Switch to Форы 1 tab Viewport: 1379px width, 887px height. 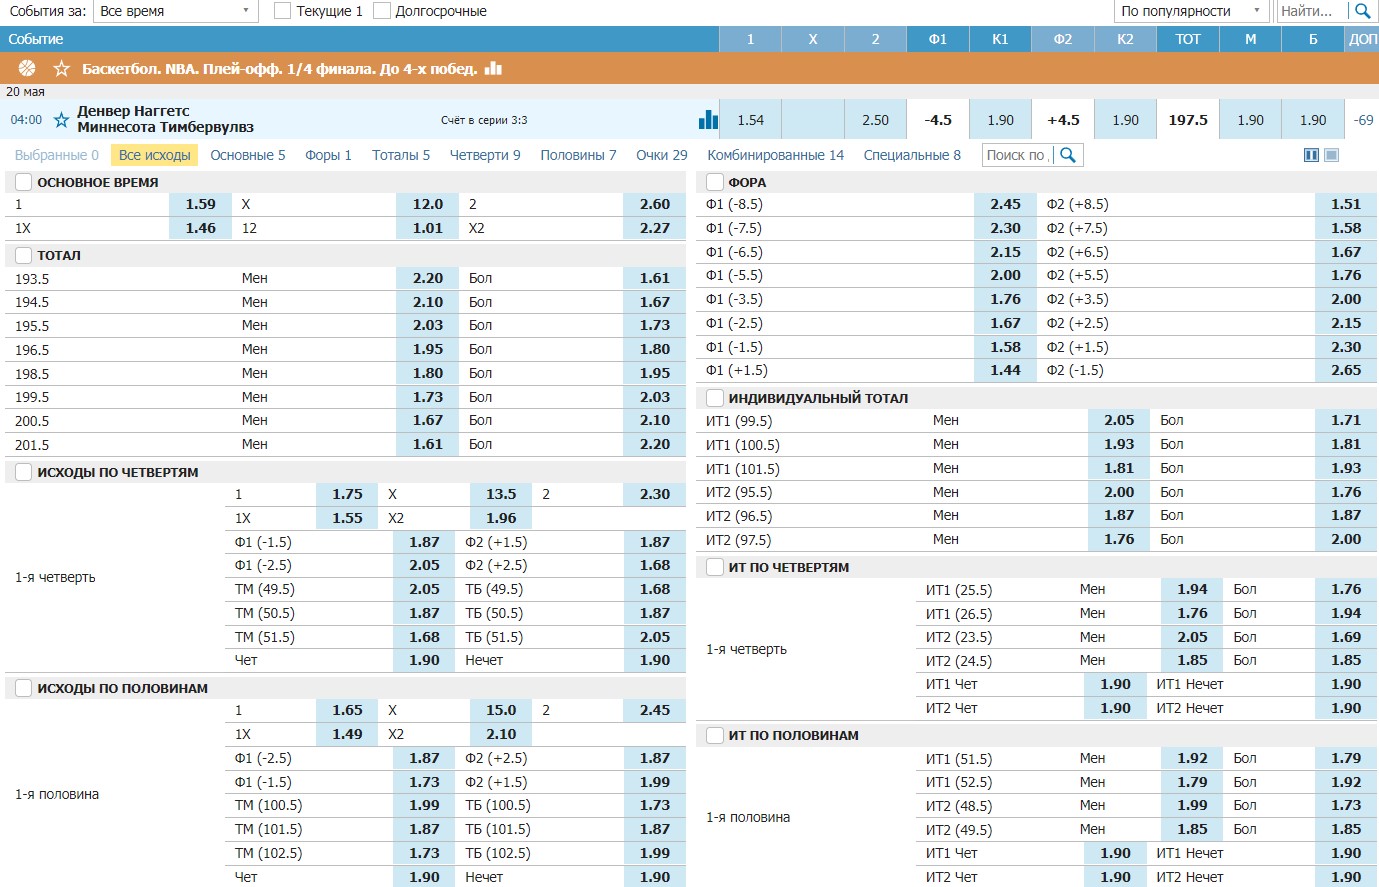point(328,155)
